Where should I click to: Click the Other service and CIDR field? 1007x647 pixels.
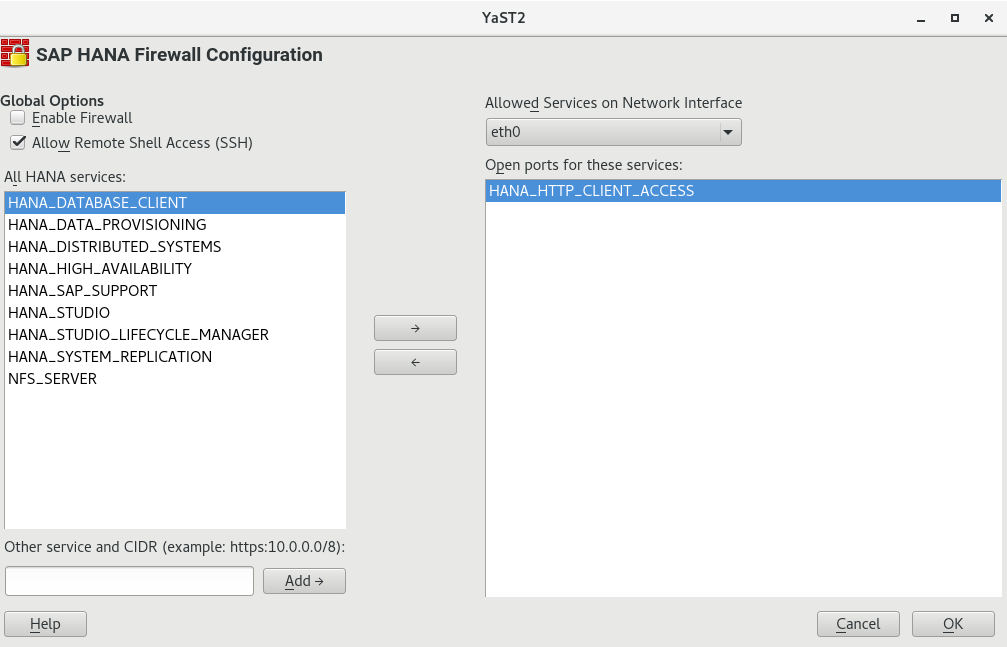tap(129, 581)
